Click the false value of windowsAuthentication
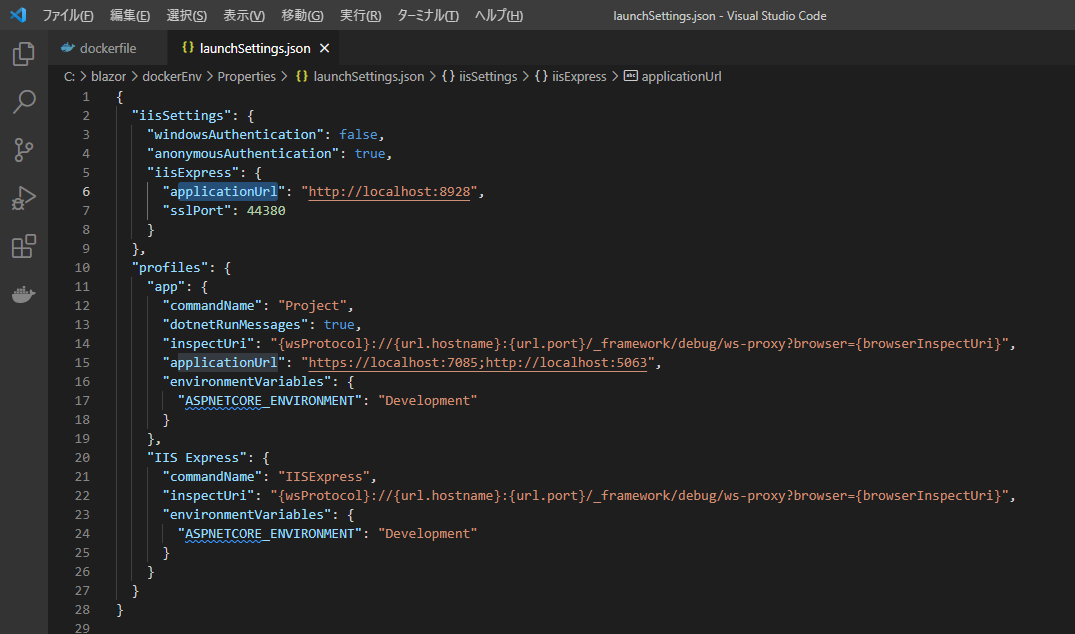 pyautogui.click(x=358, y=135)
